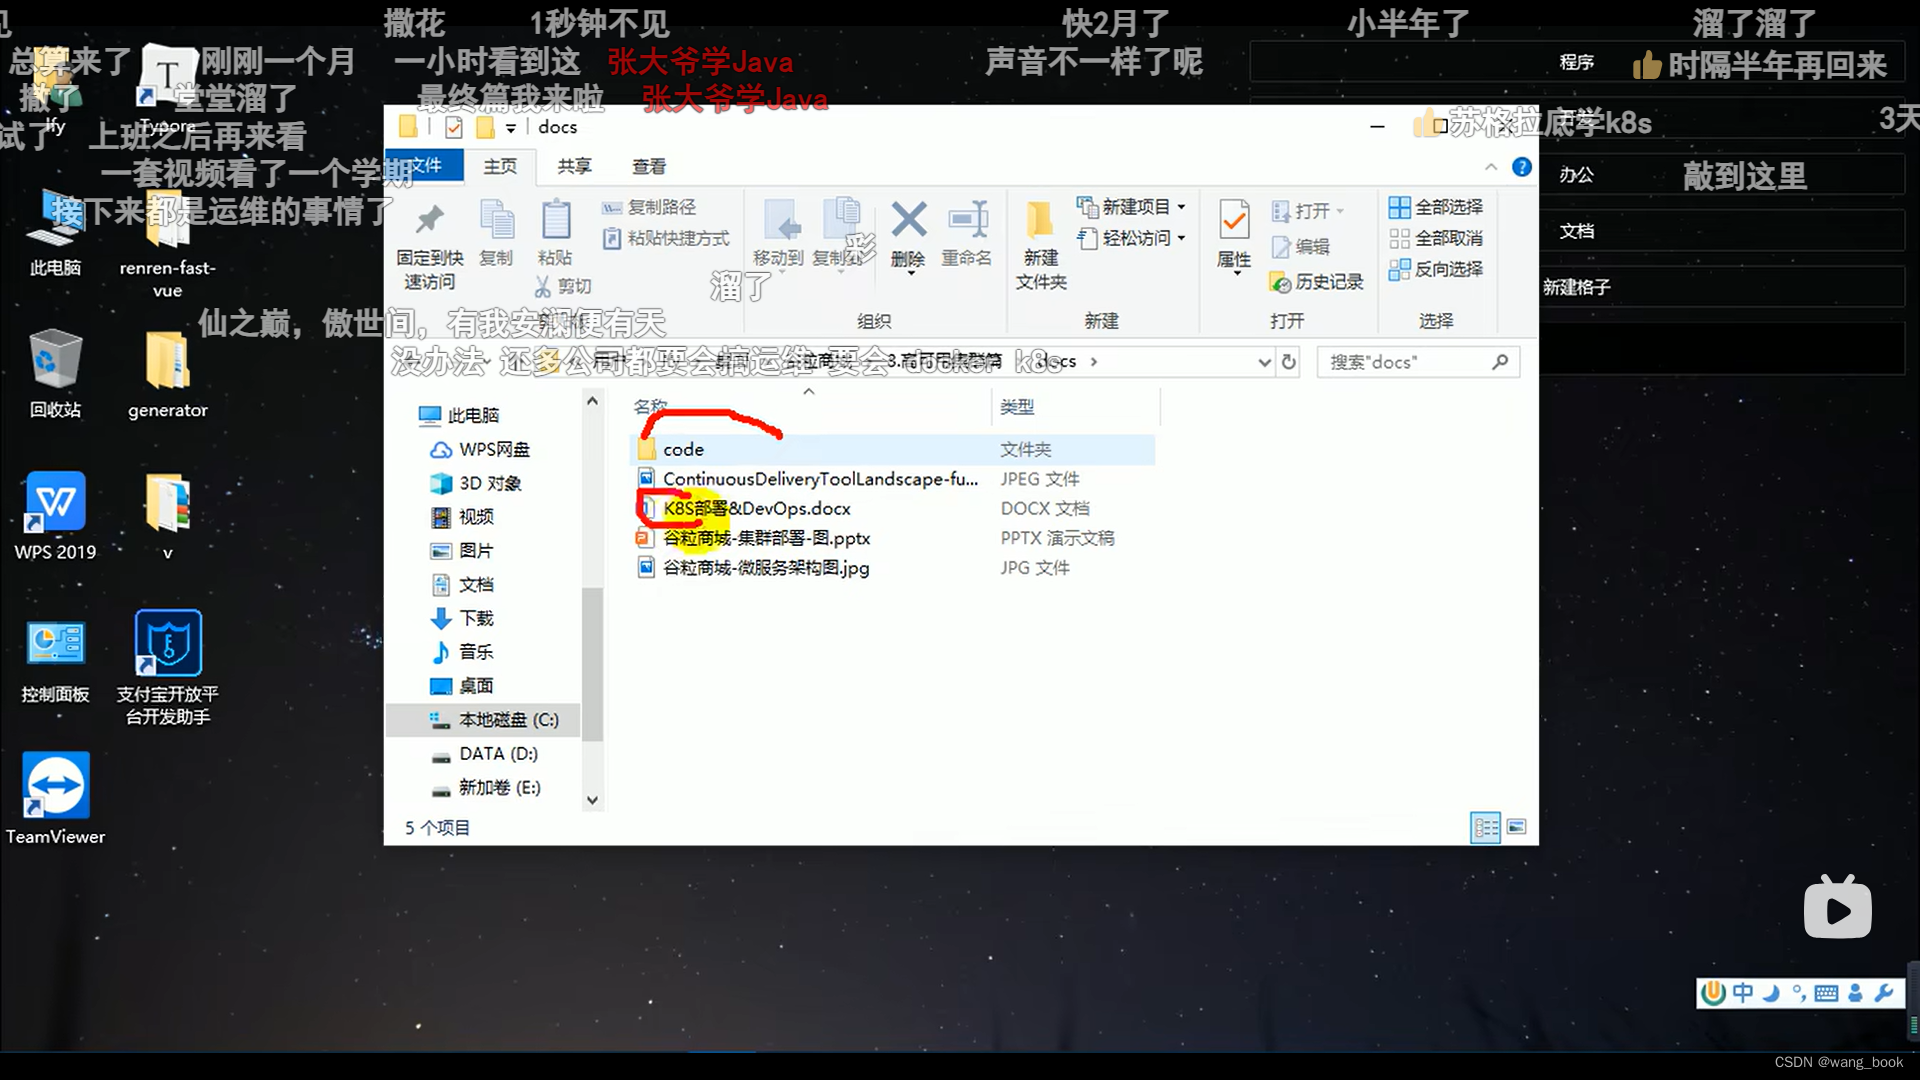Click the Edit button in ribbon
The width and height of the screenshot is (1920, 1080).
(1300, 247)
